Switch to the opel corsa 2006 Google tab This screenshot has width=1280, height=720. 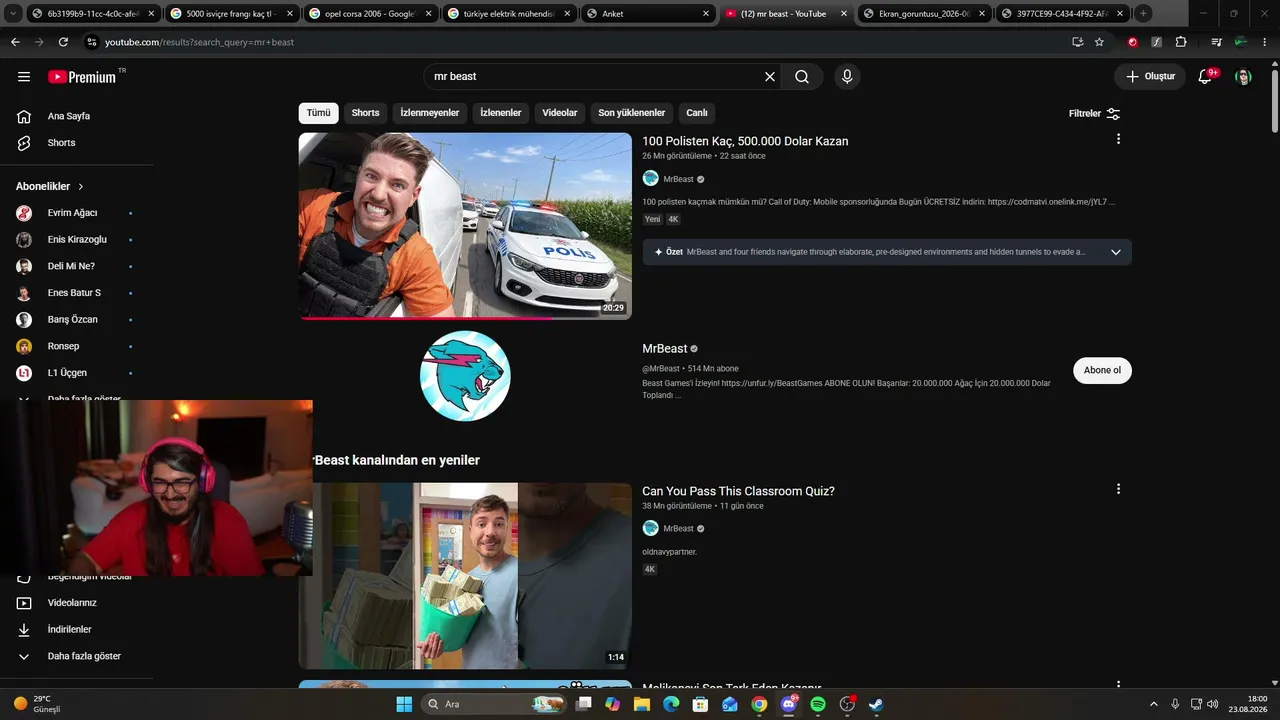pos(369,14)
